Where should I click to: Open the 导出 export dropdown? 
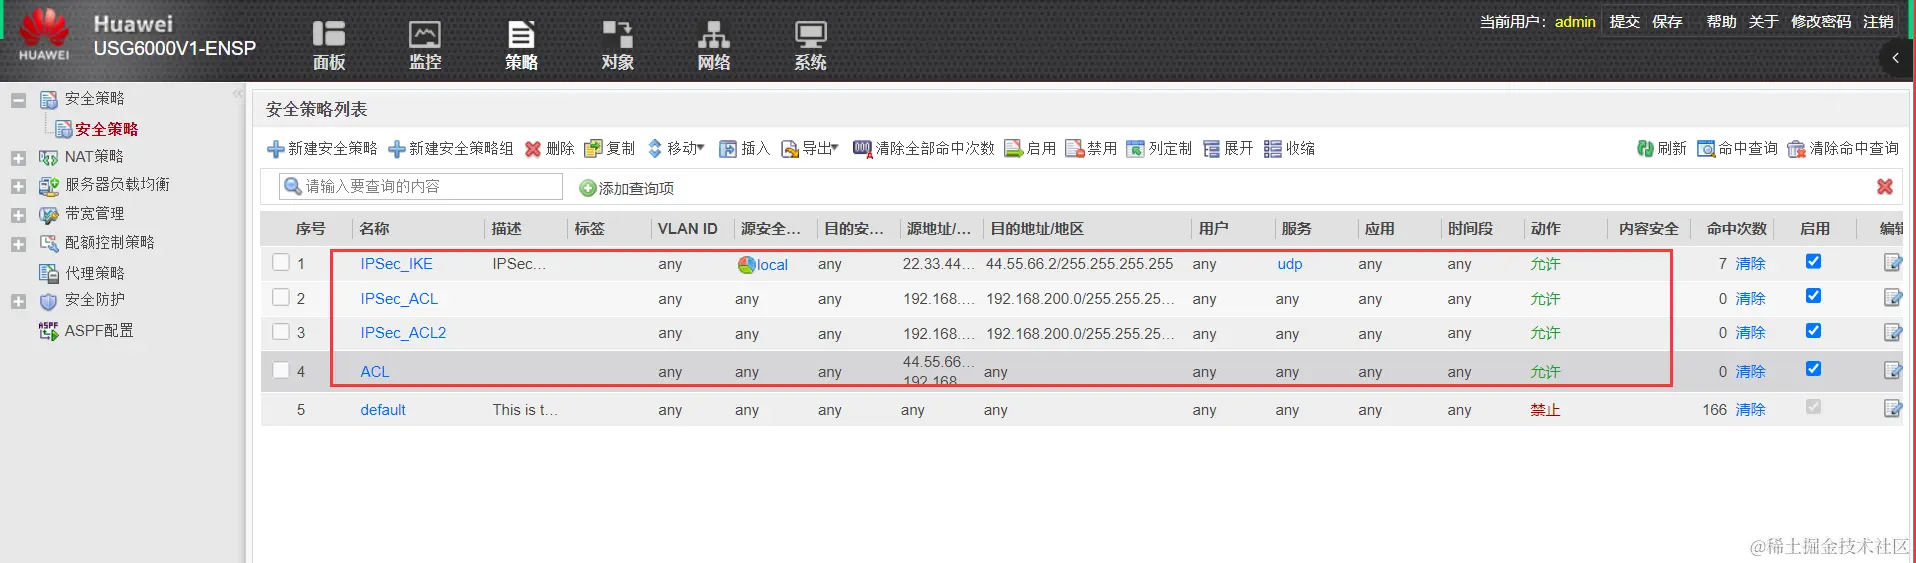click(810, 148)
